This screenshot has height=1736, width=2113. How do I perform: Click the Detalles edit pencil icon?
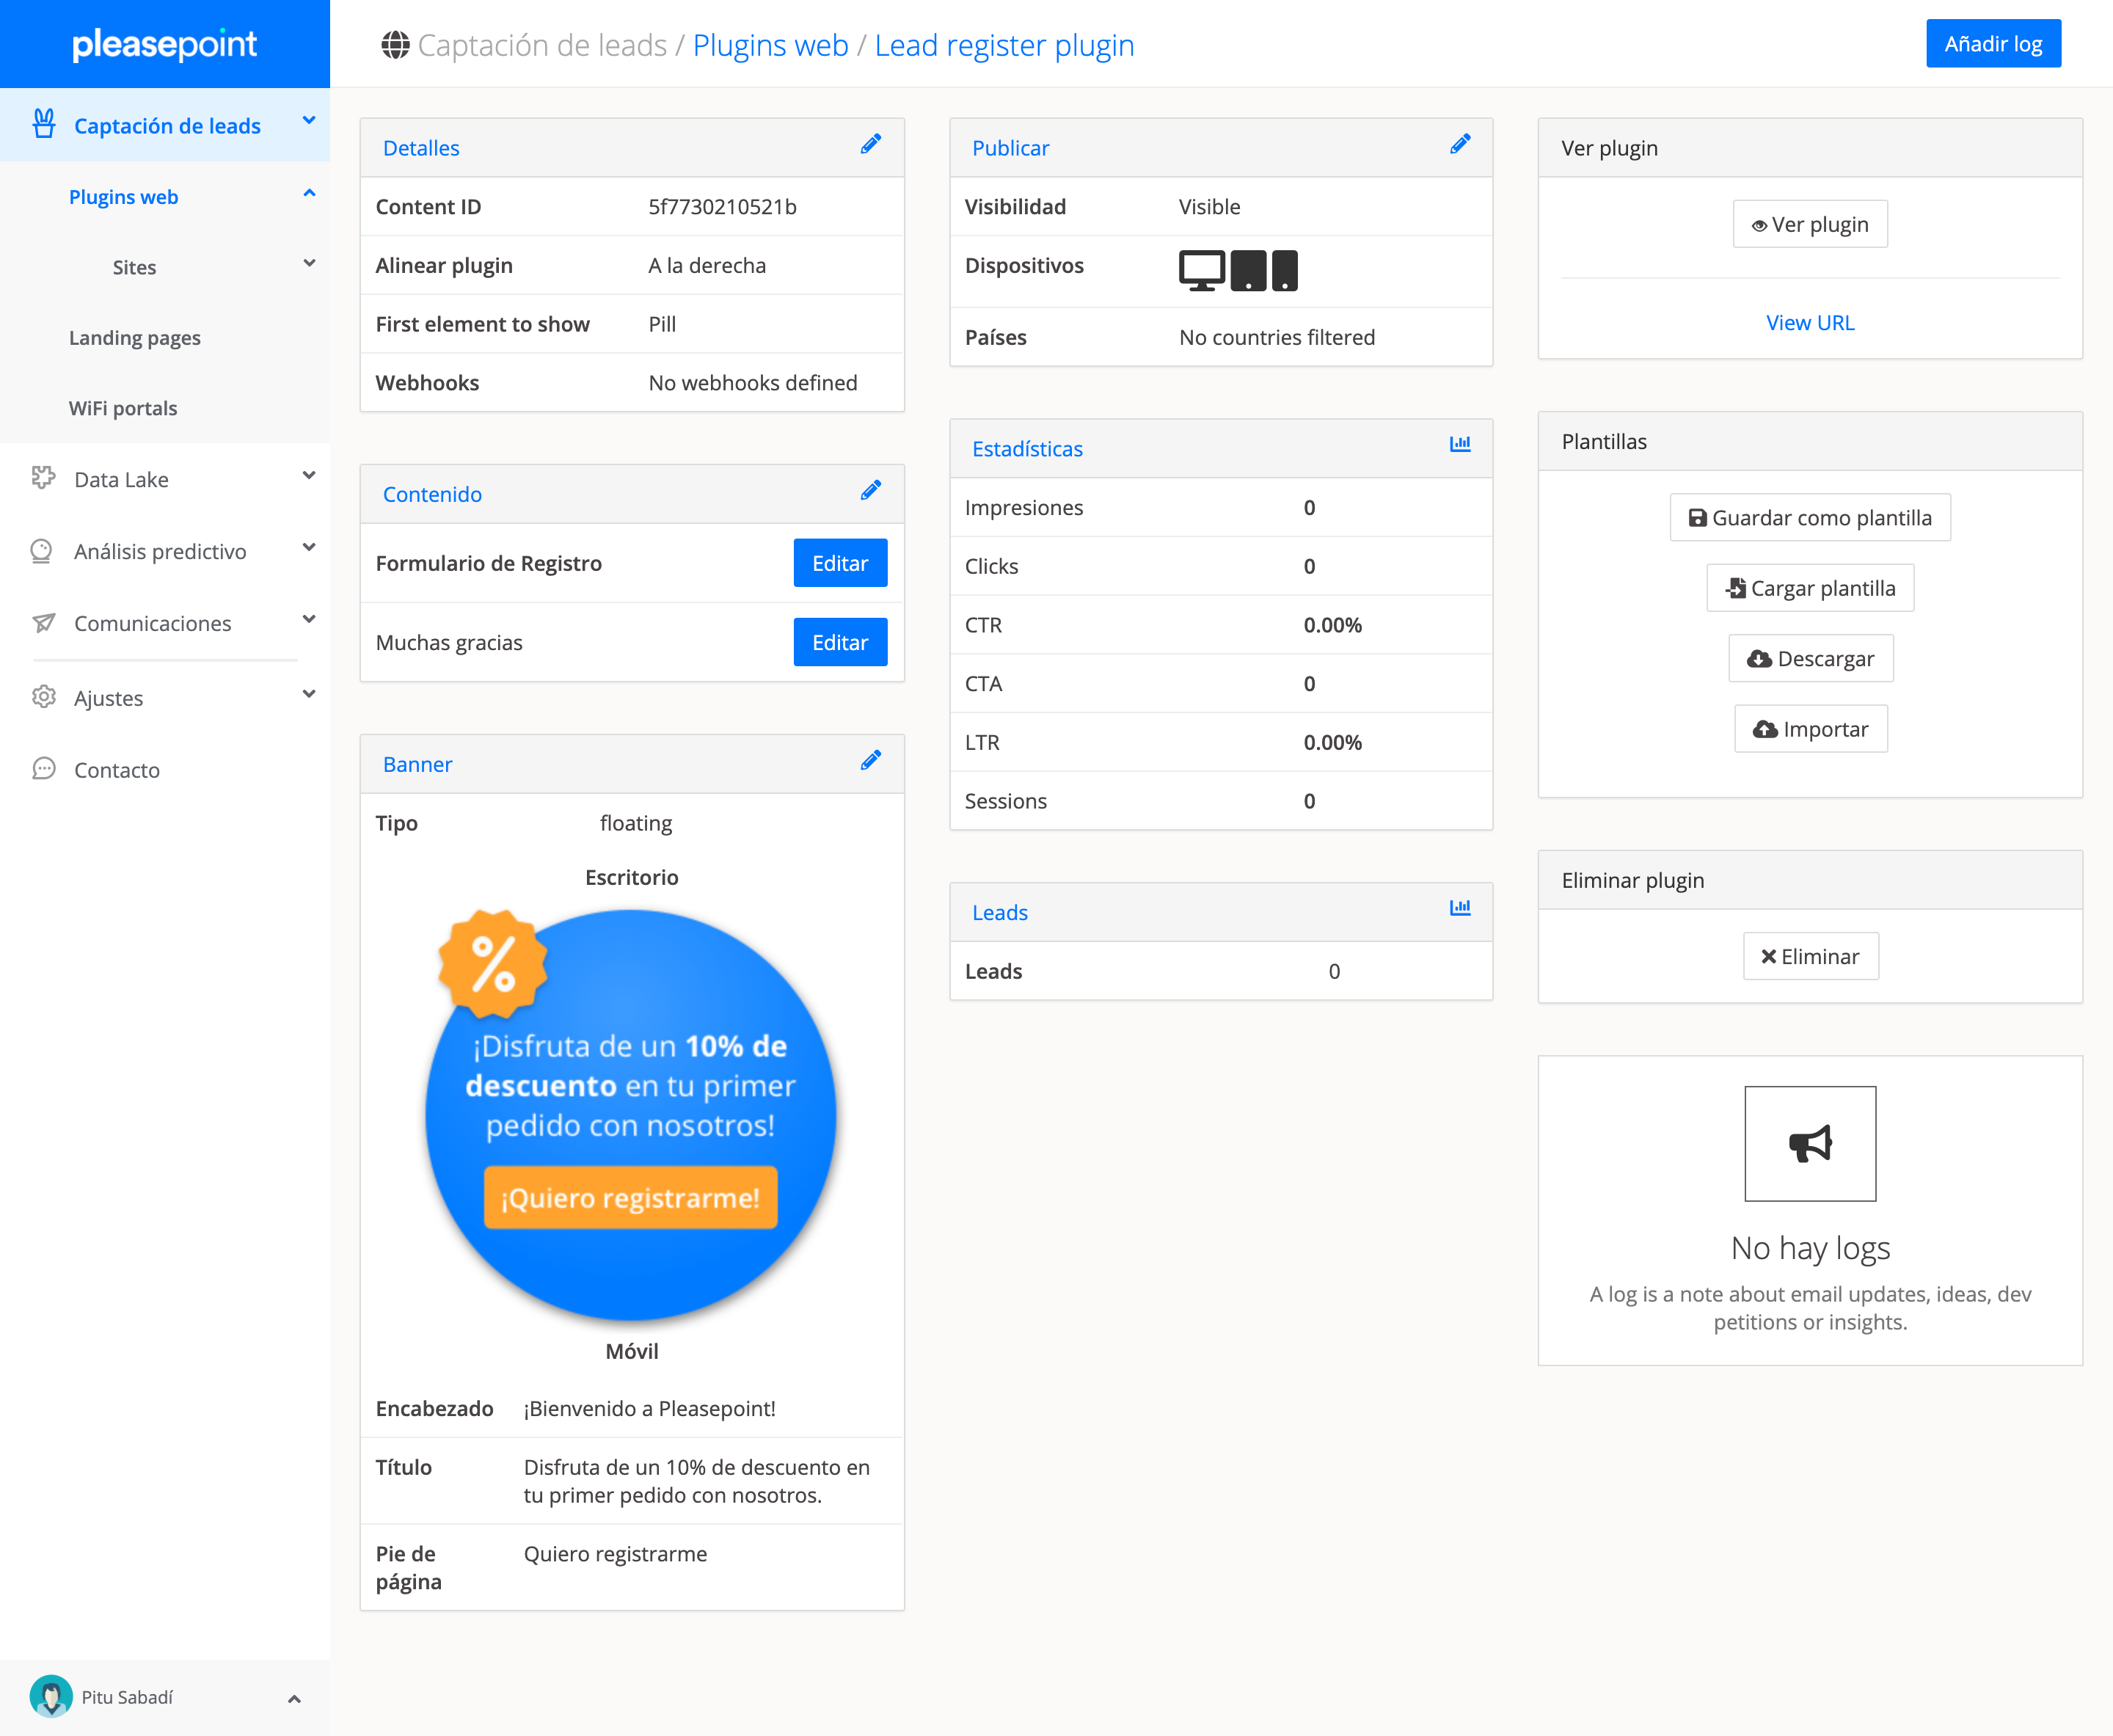pyautogui.click(x=870, y=145)
